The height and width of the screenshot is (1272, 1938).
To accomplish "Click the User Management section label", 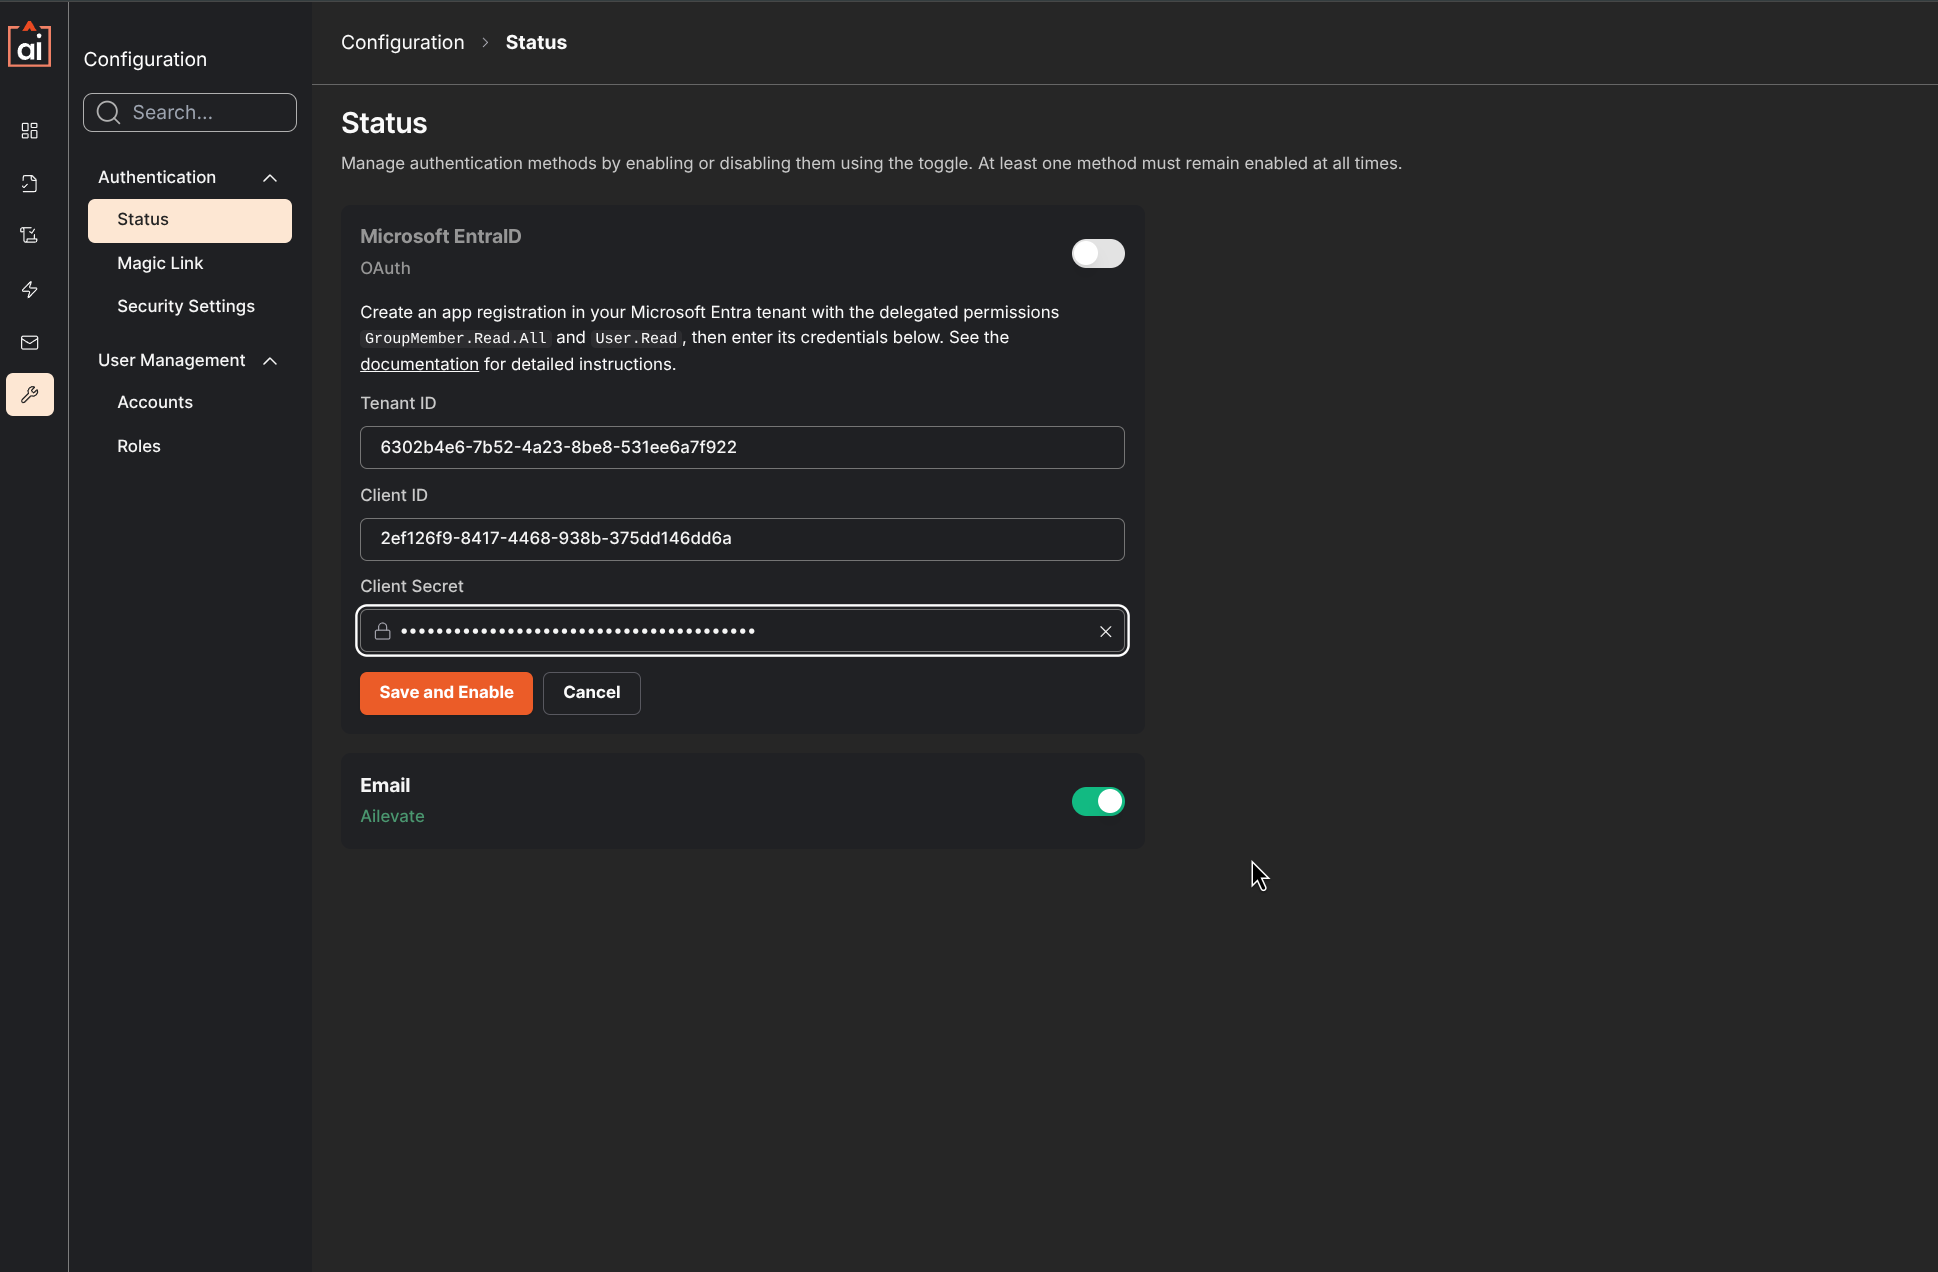I will 172,360.
